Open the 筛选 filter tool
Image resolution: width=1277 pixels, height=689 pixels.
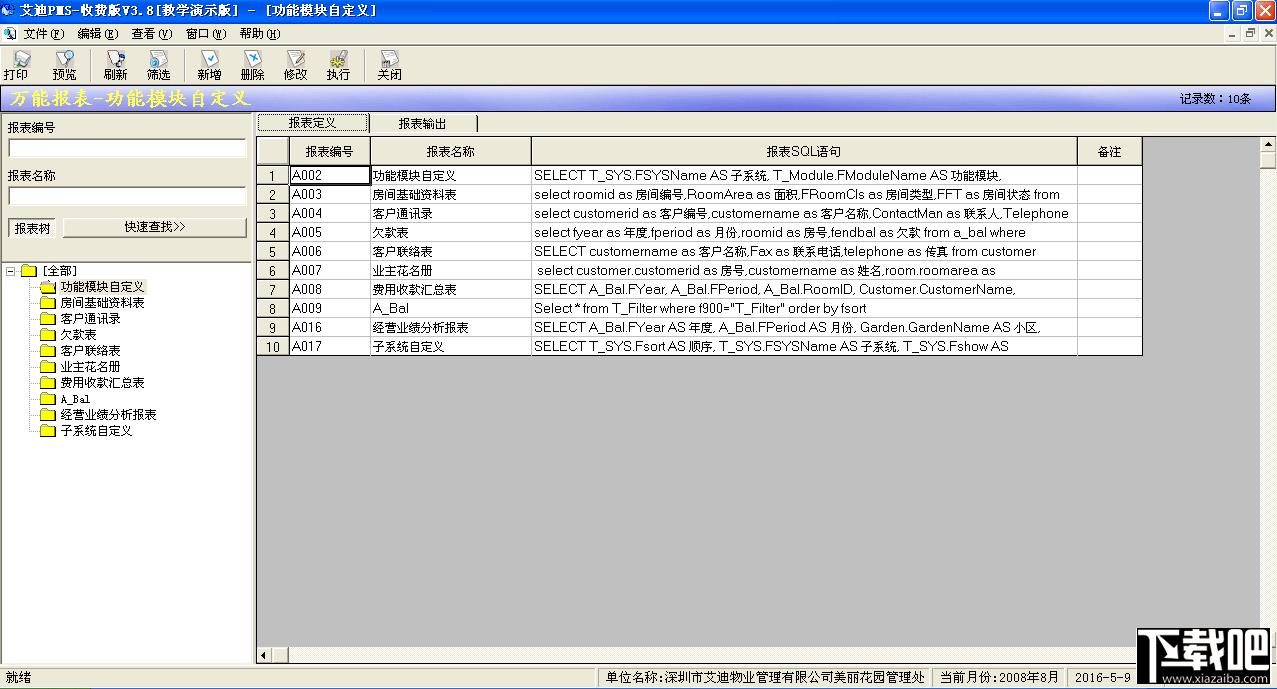tap(158, 65)
